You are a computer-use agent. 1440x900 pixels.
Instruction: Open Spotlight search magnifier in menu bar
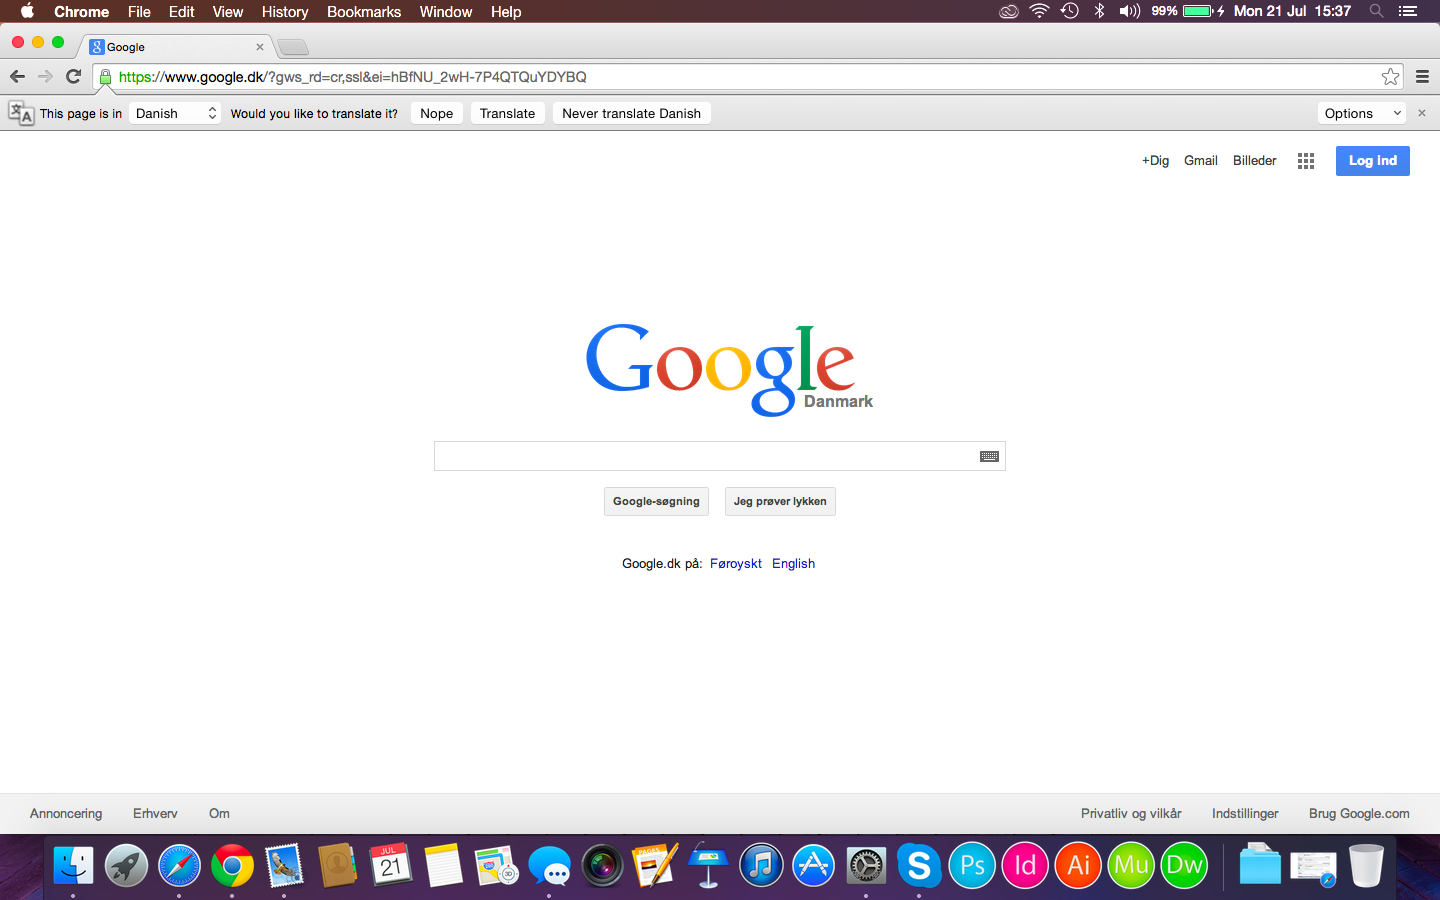click(x=1377, y=12)
